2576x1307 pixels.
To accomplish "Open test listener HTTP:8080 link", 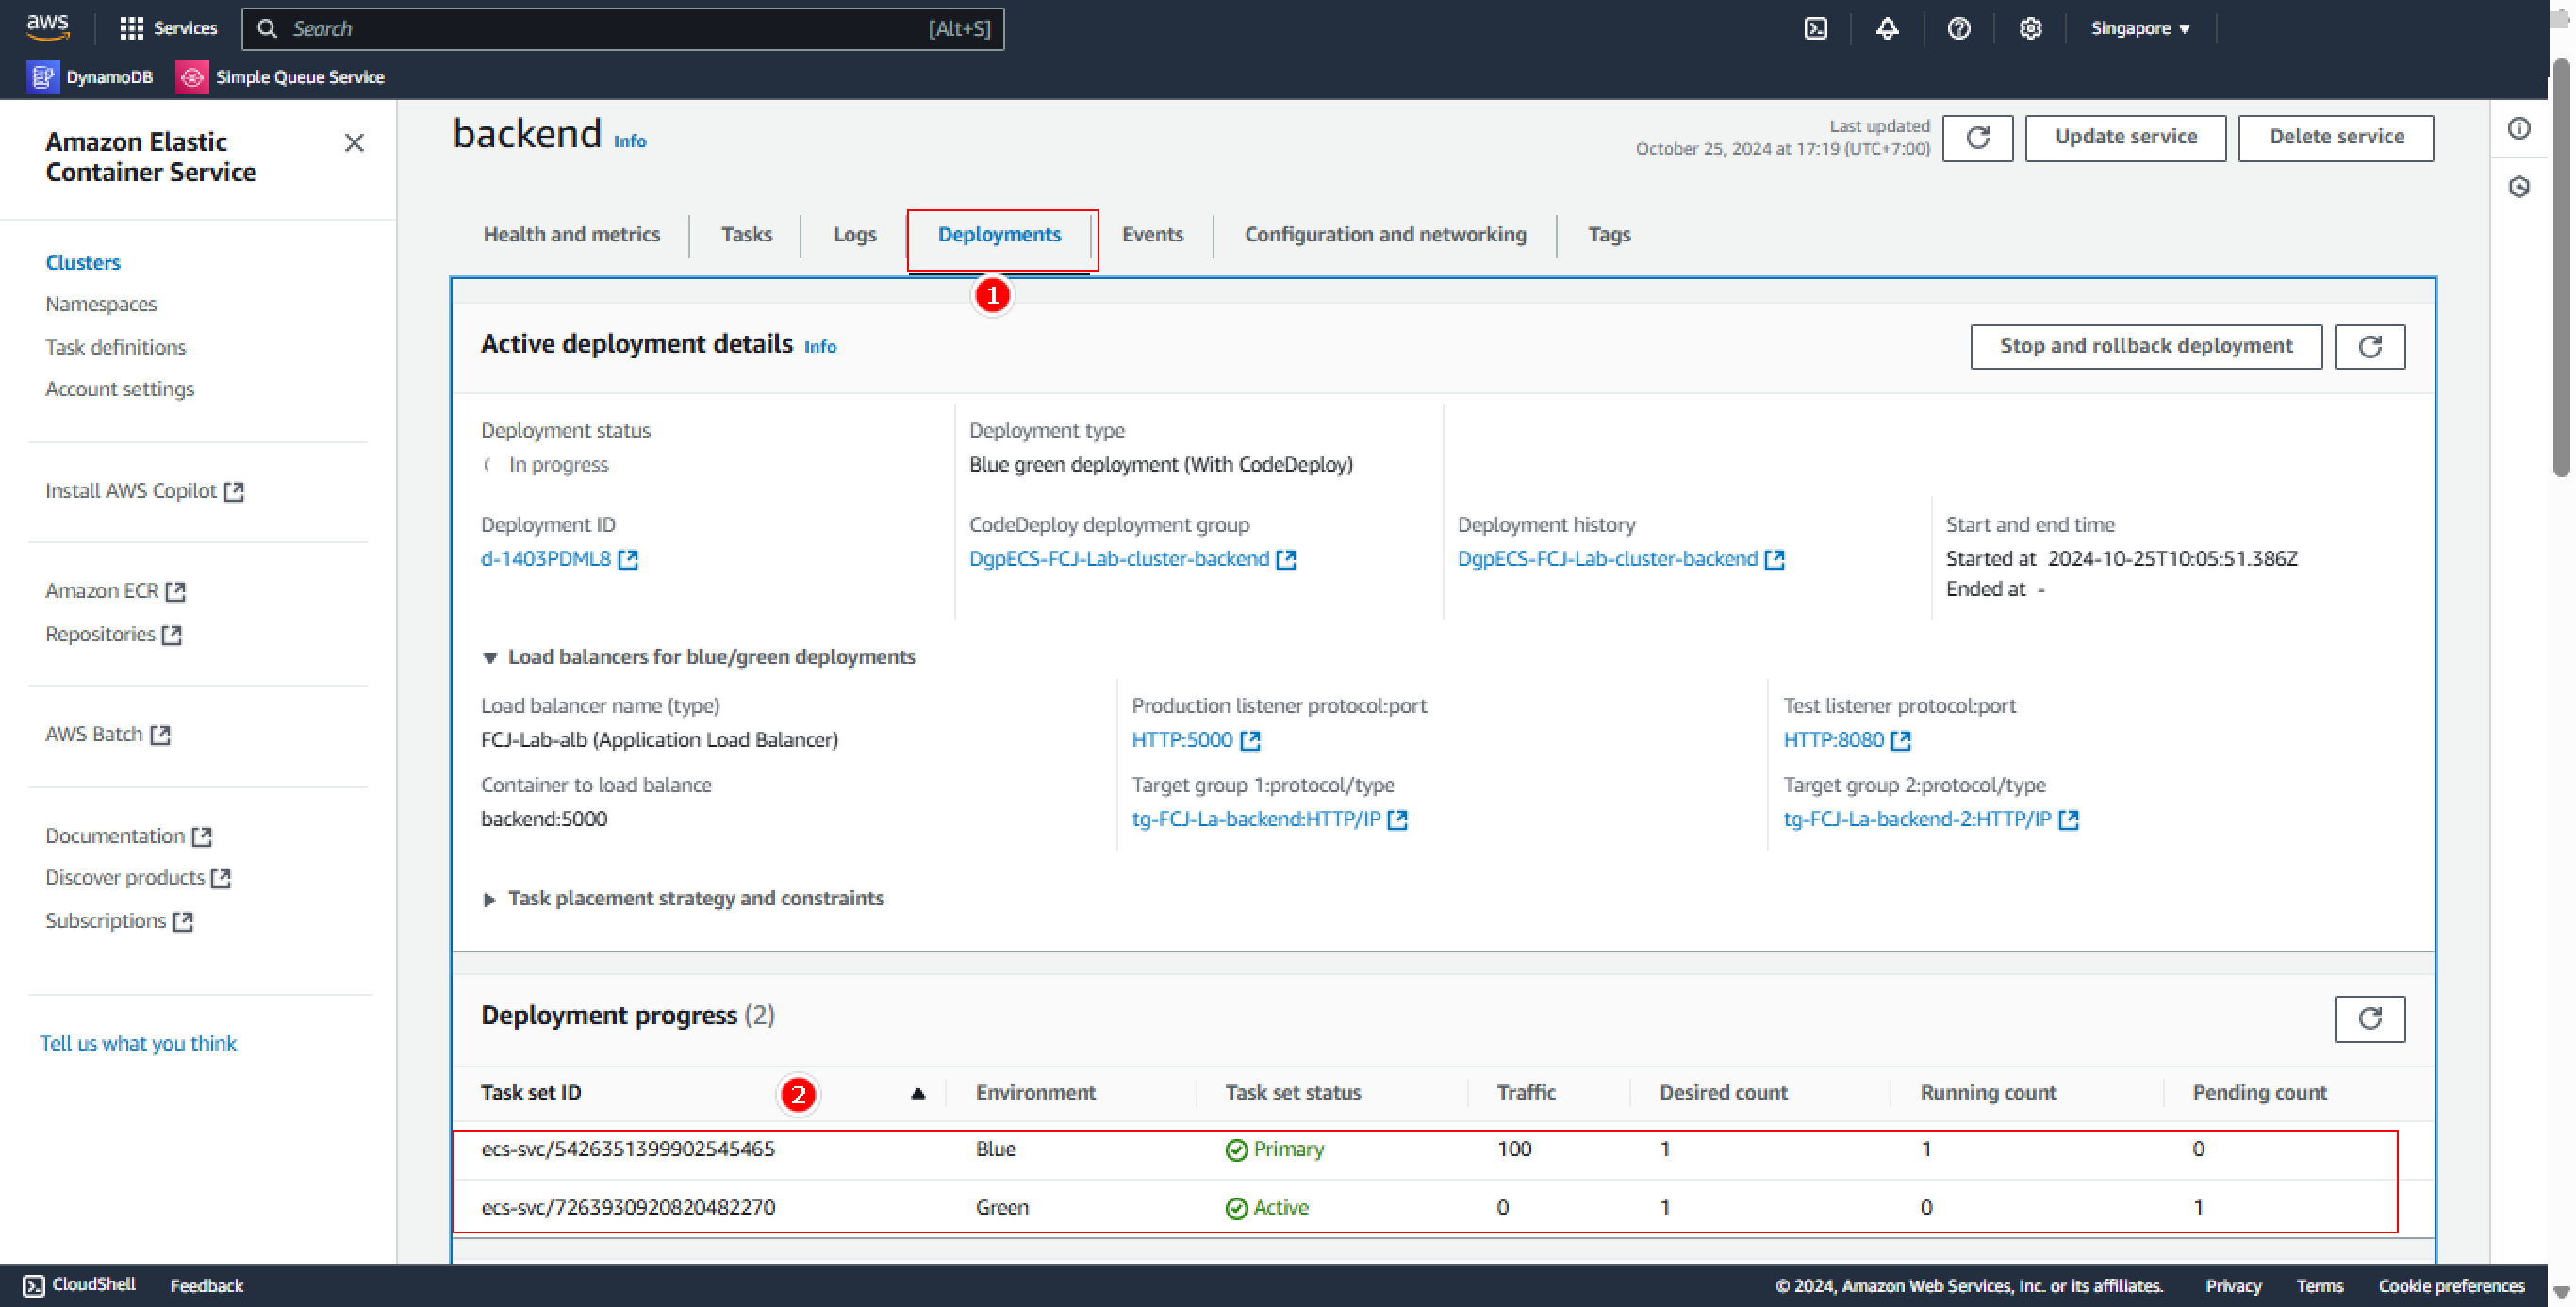I will [x=1847, y=740].
